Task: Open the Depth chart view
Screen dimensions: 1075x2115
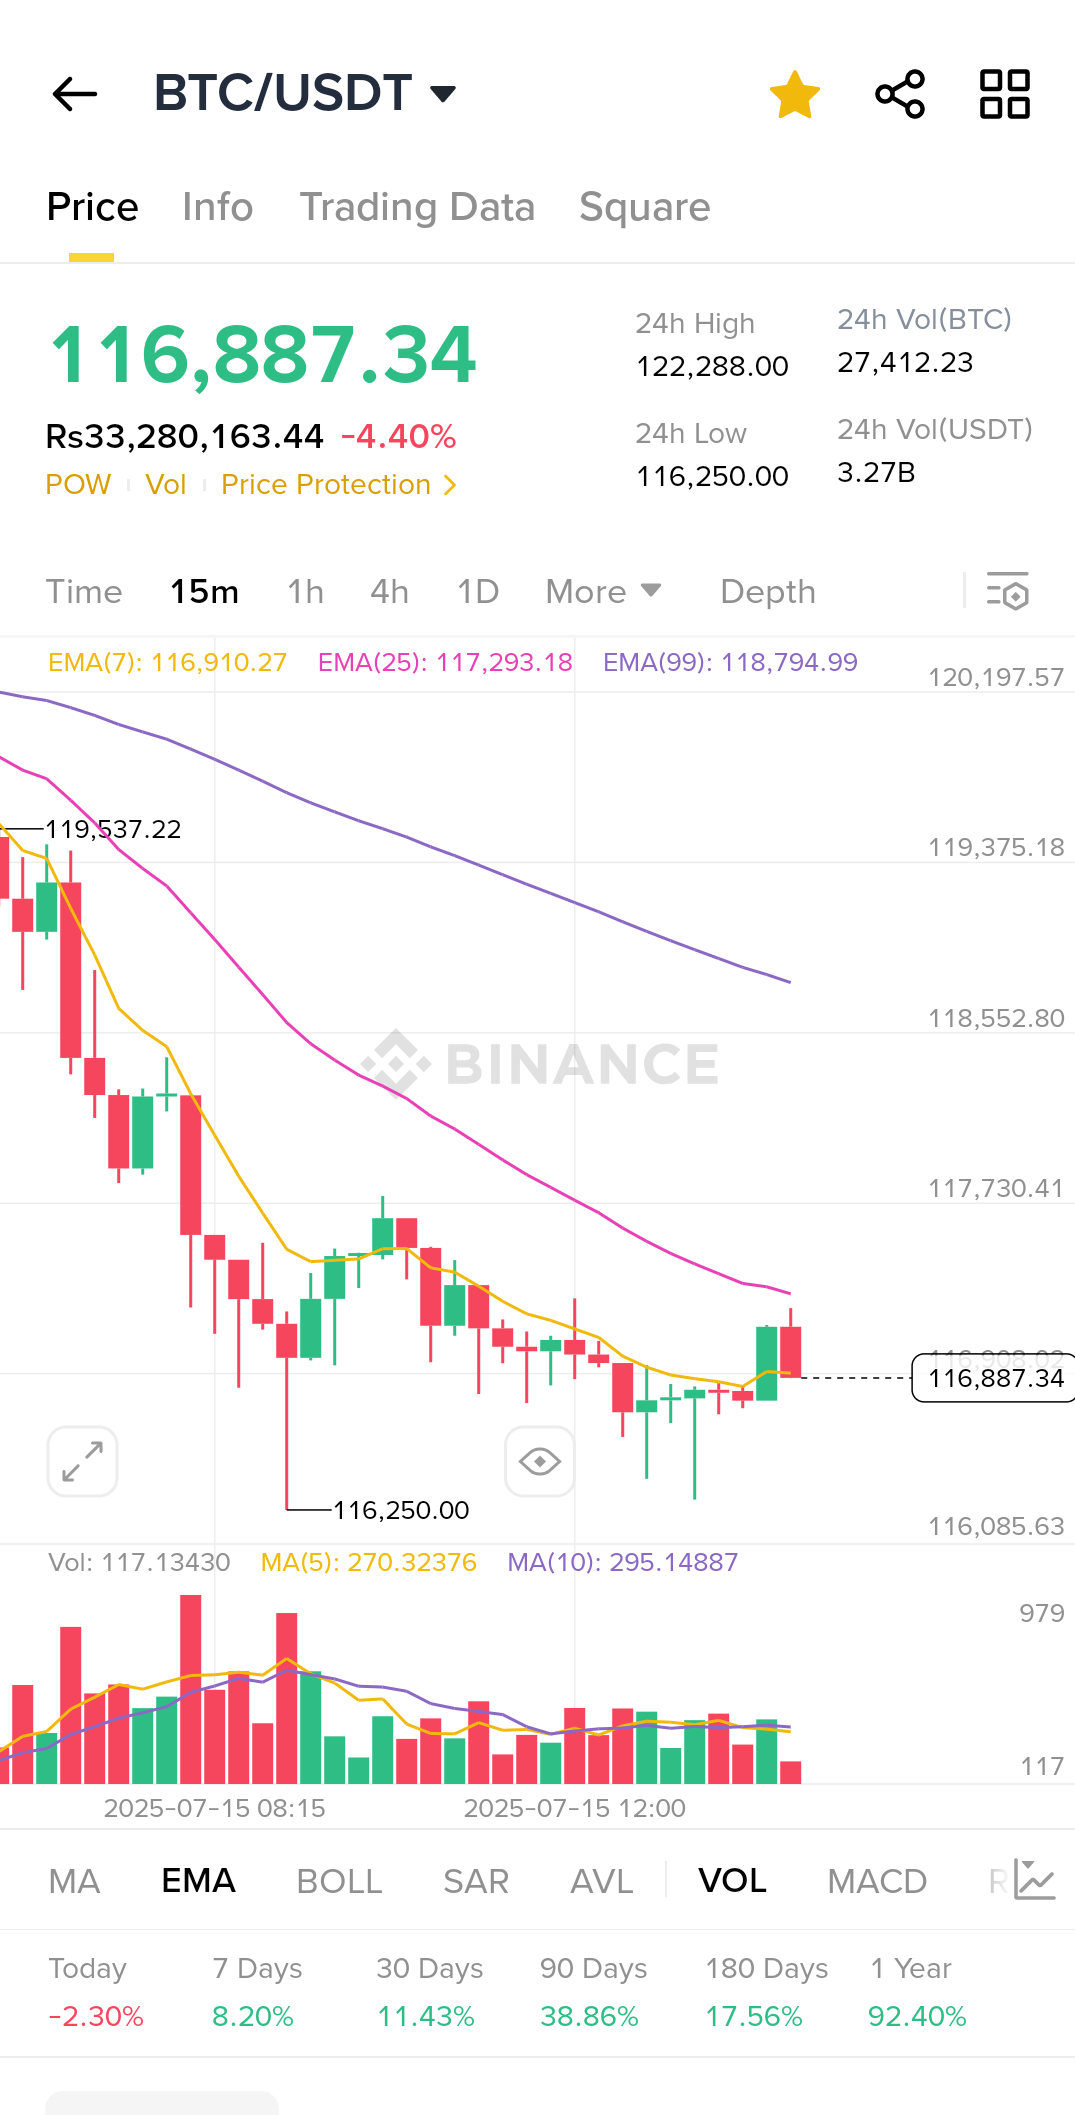Action: [768, 592]
